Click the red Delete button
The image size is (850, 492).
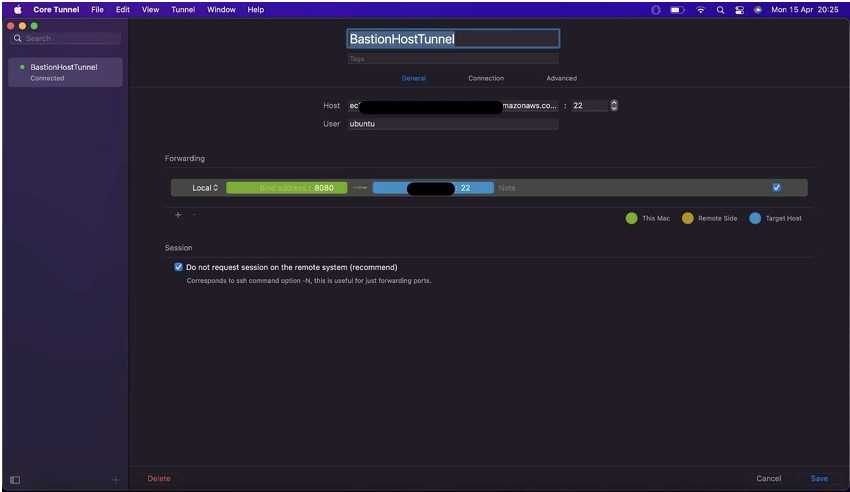click(x=159, y=479)
